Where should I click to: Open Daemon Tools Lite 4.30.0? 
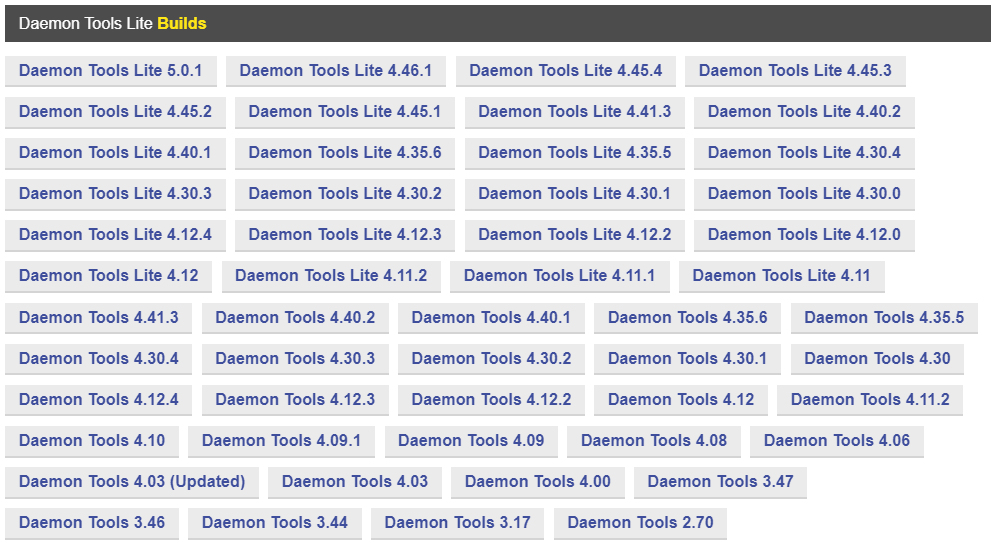pos(804,194)
